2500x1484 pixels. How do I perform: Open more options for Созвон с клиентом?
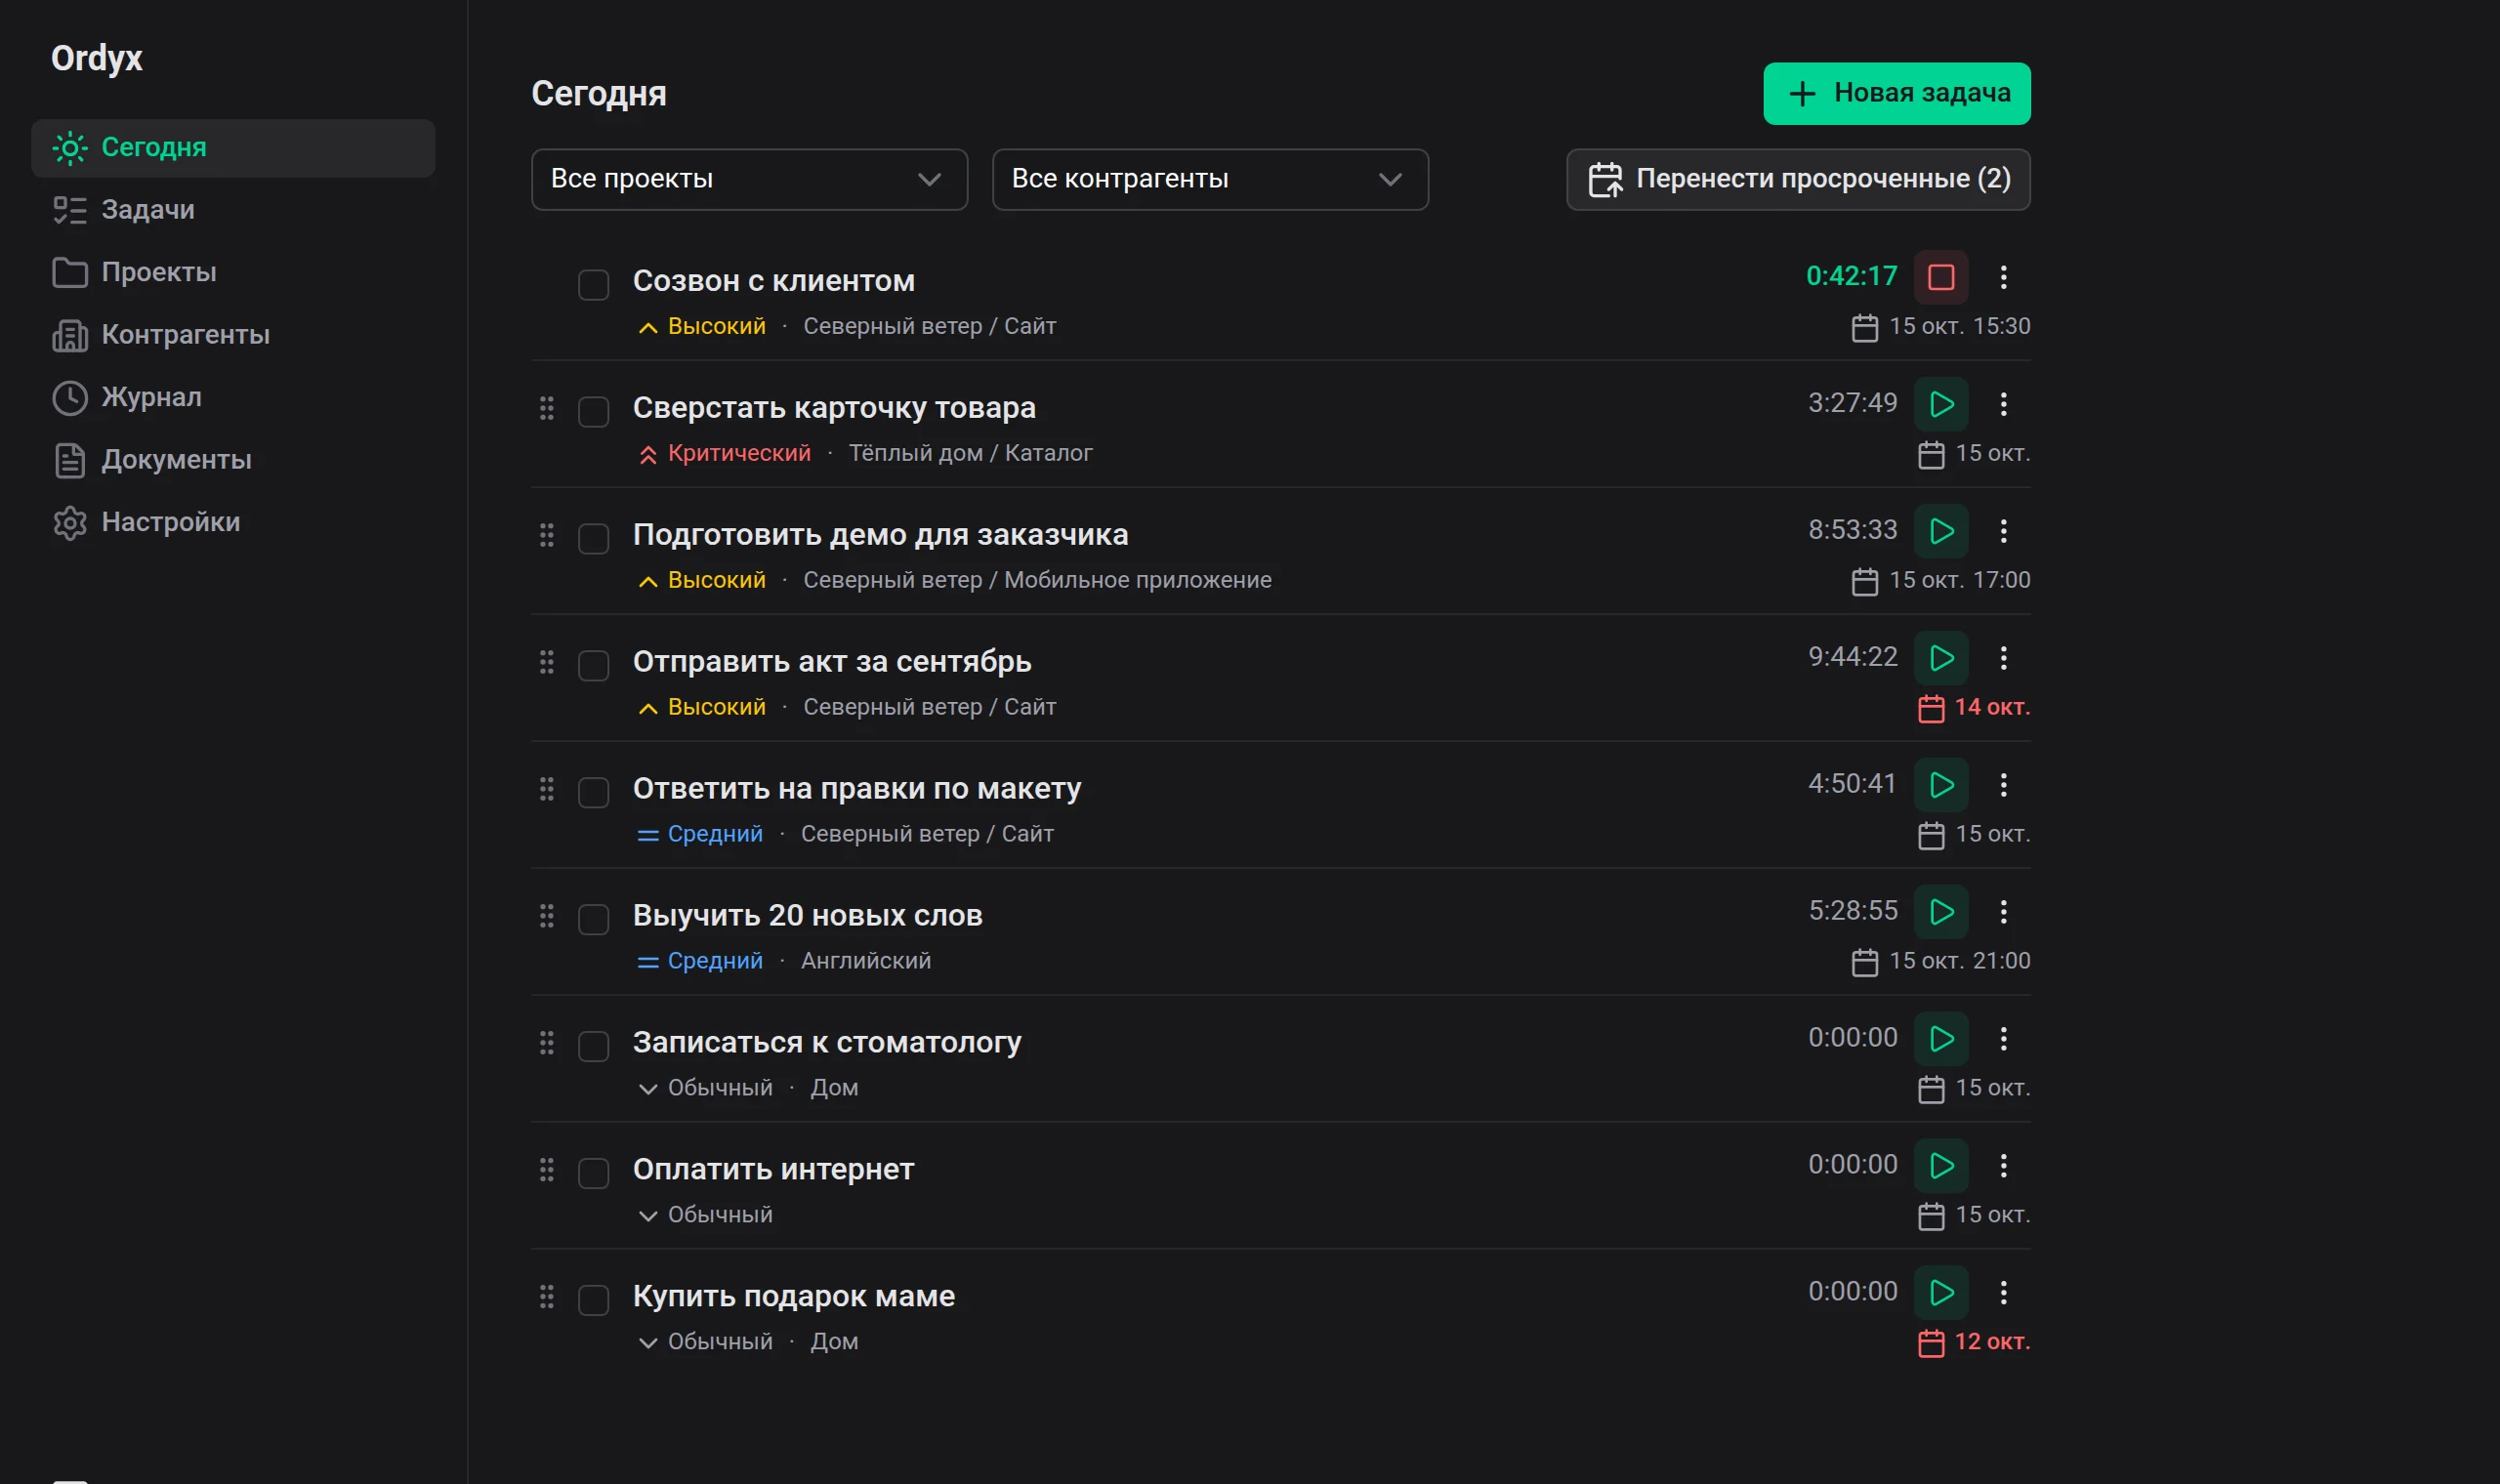point(2003,277)
